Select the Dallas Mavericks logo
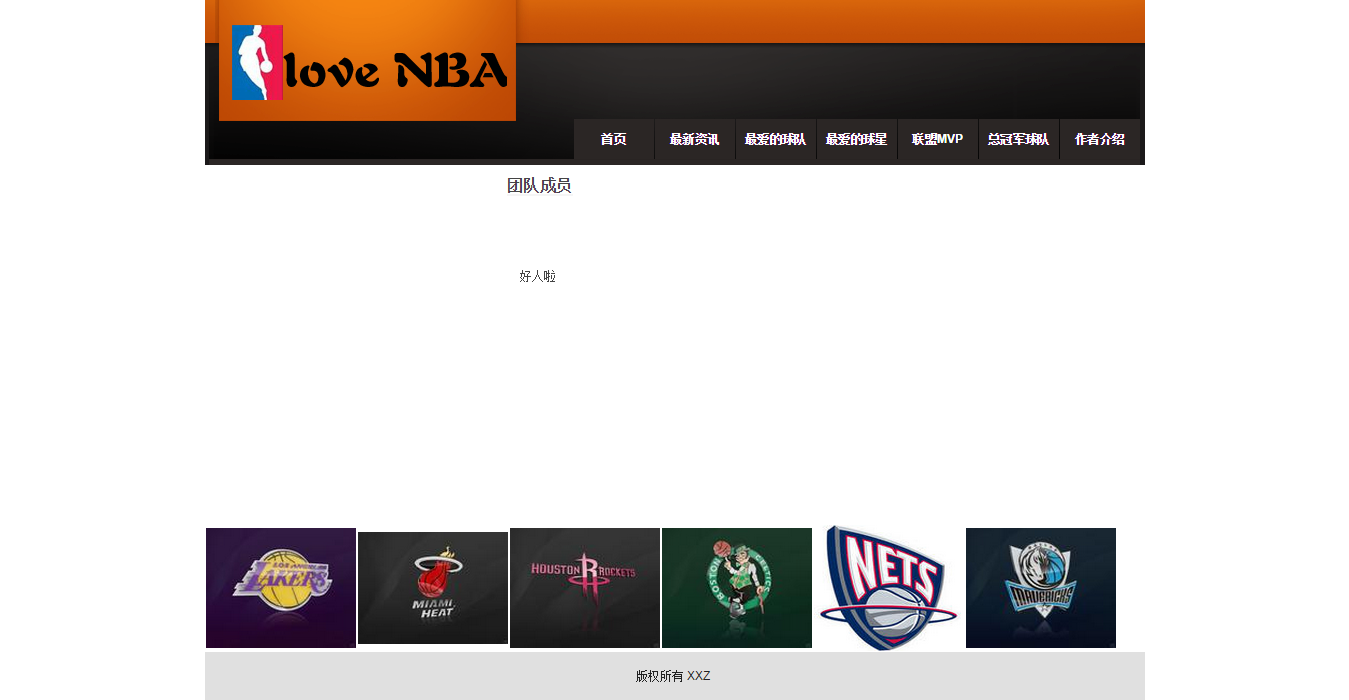 pyautogui.click(x=1041, y=588)
